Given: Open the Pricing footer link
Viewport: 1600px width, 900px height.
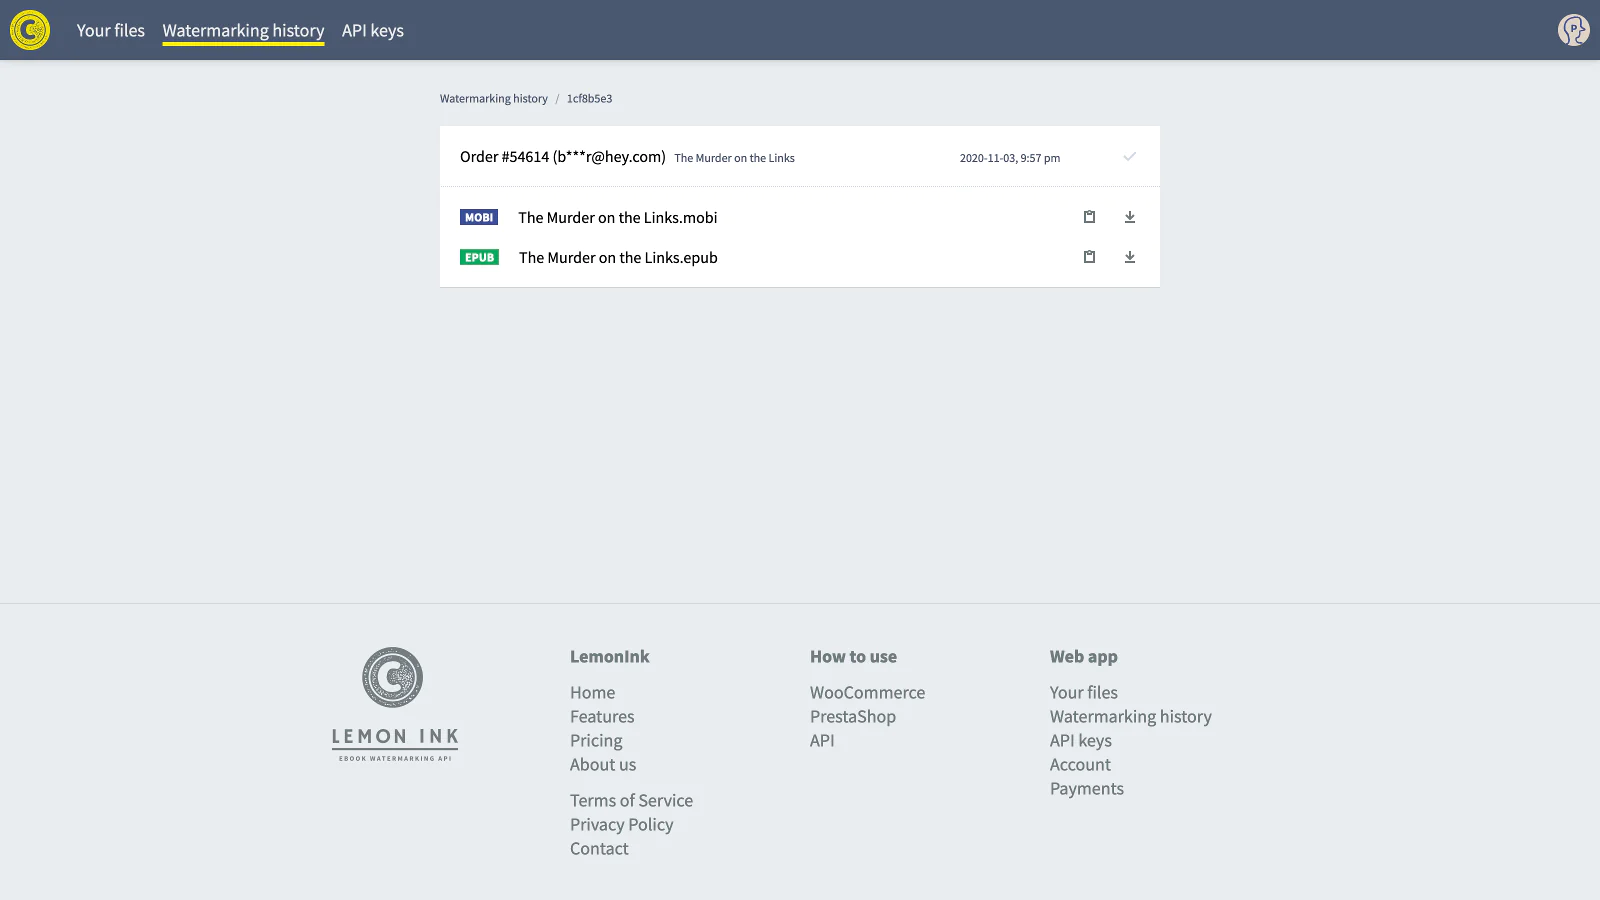Looking at the screenshot, I should (x=596, y=741).
